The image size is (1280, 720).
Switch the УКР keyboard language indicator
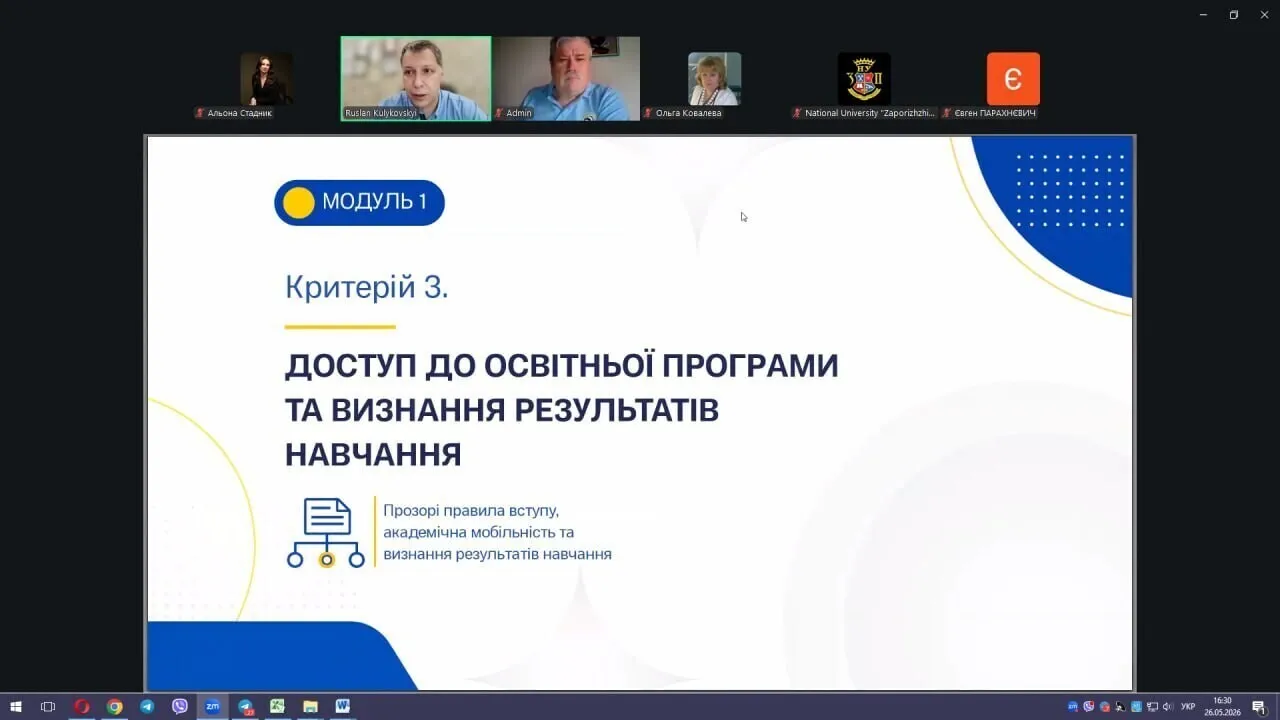pos(1188,706)
